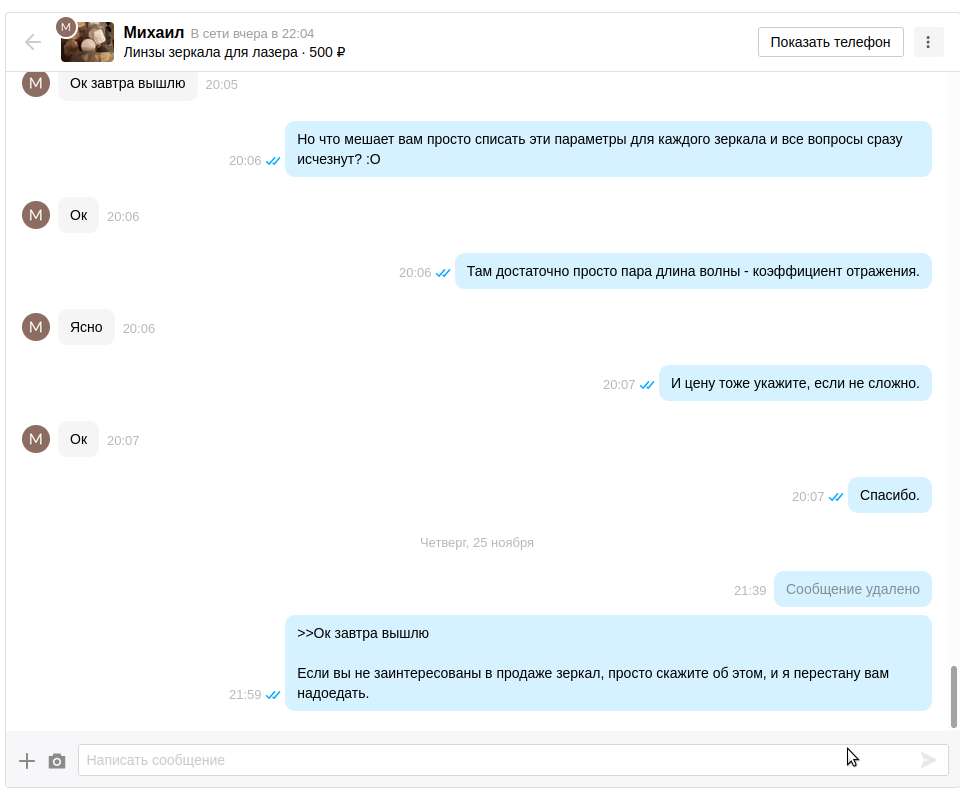960x795 pixels.
Task: Open the three-dot more options menu
Action: click(928, 42)
